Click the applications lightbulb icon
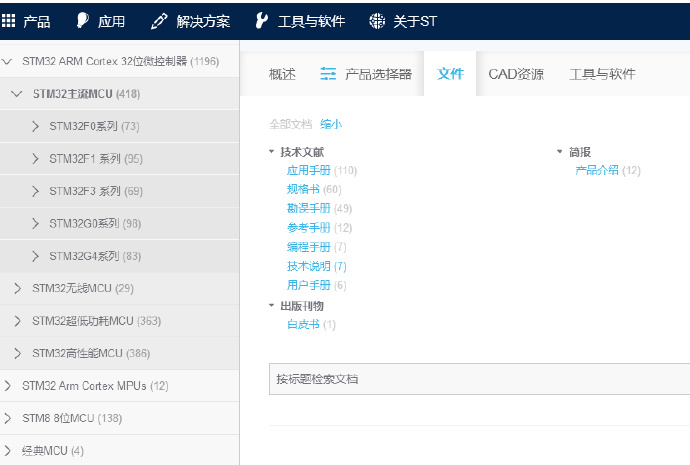This screenshot has height=465, width=690. click(x=82, y=20)
